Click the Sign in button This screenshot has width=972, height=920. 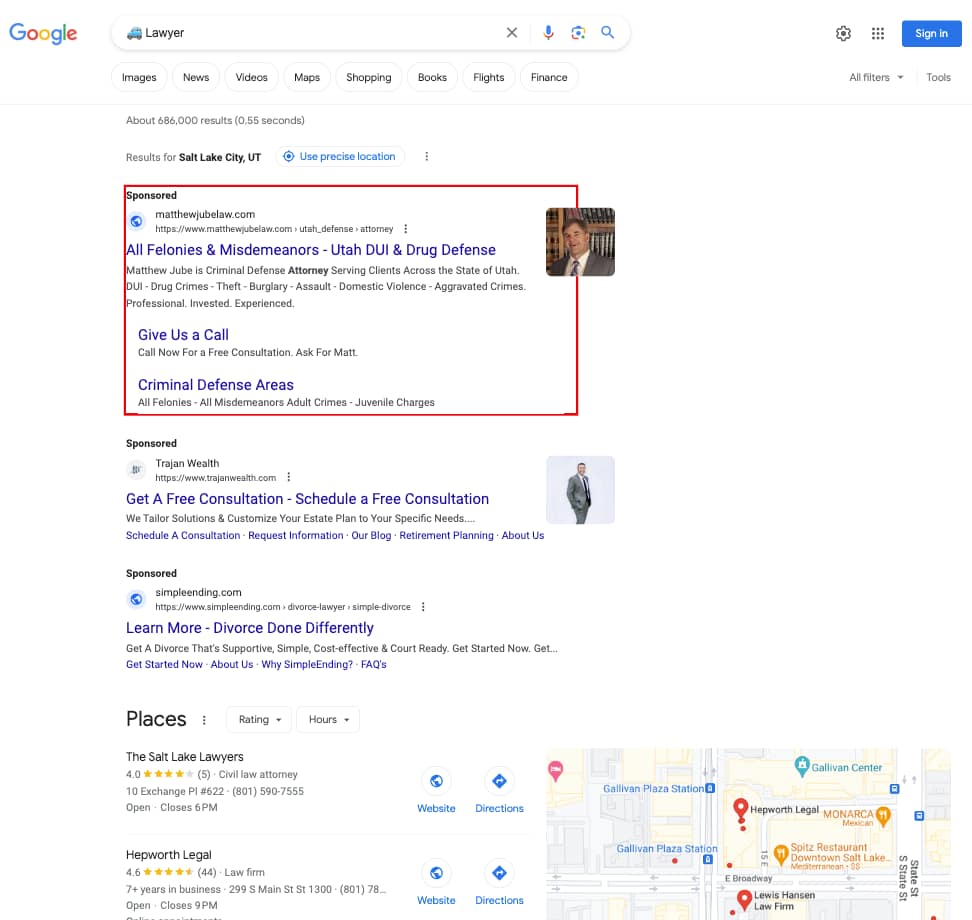(931, 33)
